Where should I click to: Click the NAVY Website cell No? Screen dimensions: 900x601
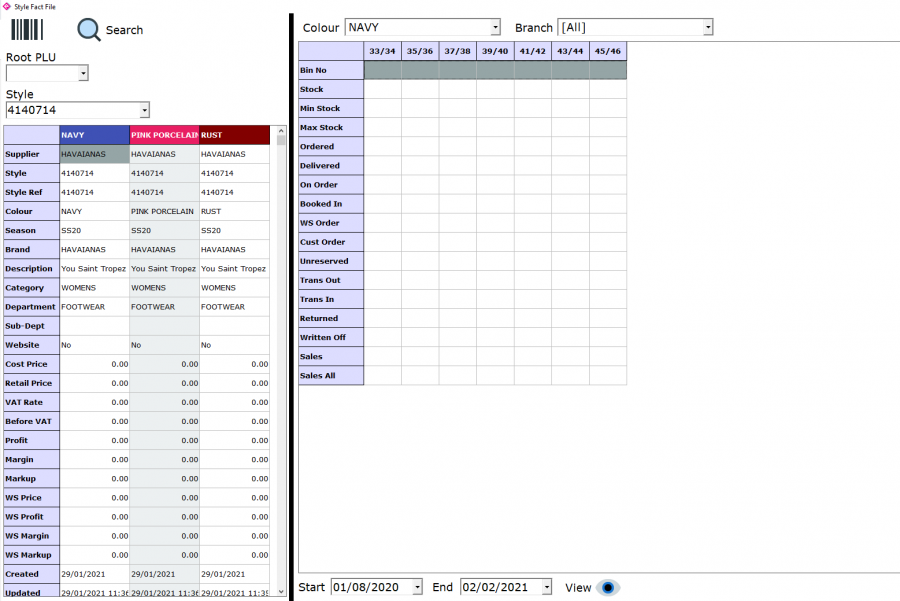(x=95, y=345)
